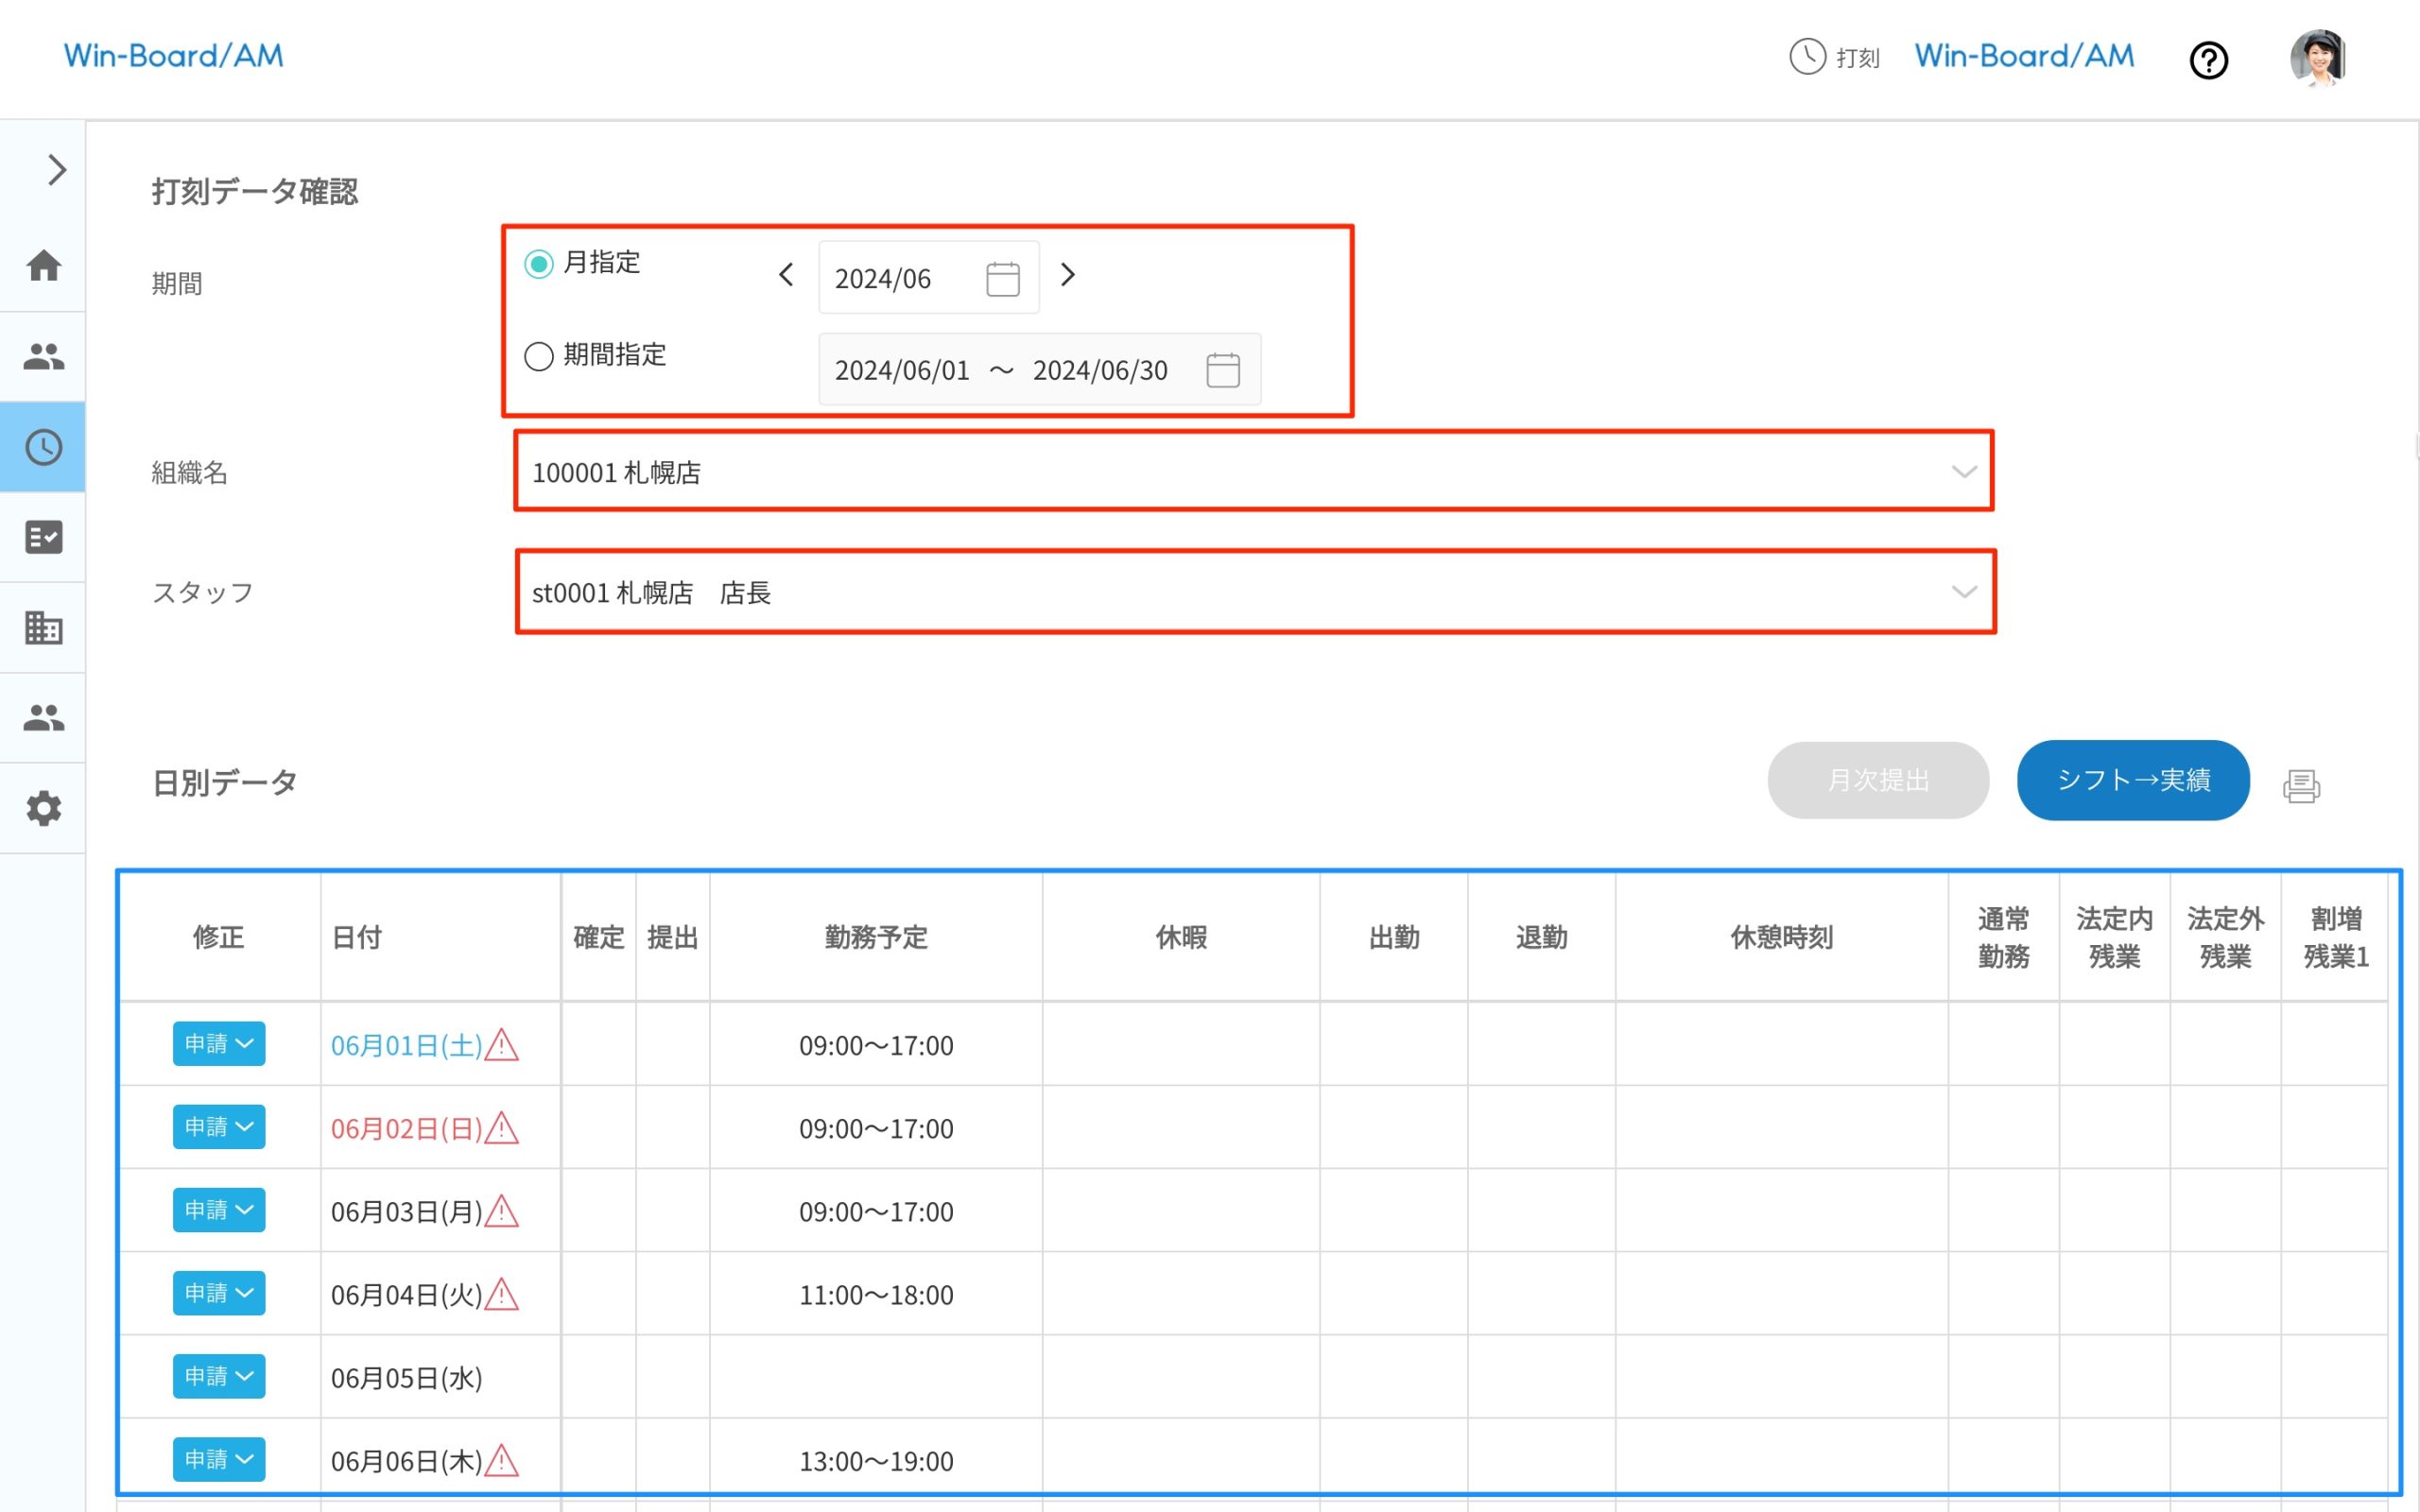The height and width of the screenshot is (1512, 2420).
Task: Open the date range calendar icon
Action: 1222,370
